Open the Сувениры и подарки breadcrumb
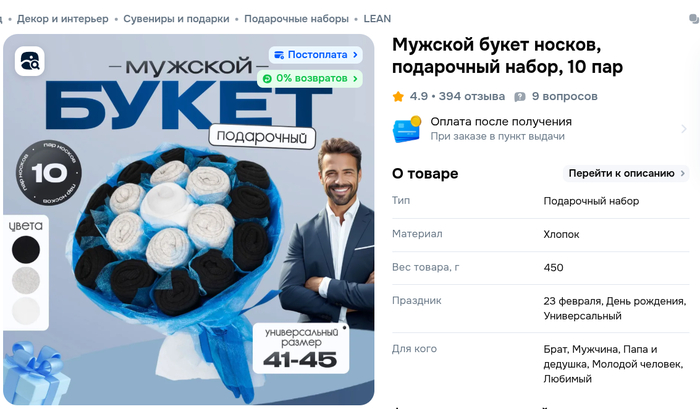 176,19
